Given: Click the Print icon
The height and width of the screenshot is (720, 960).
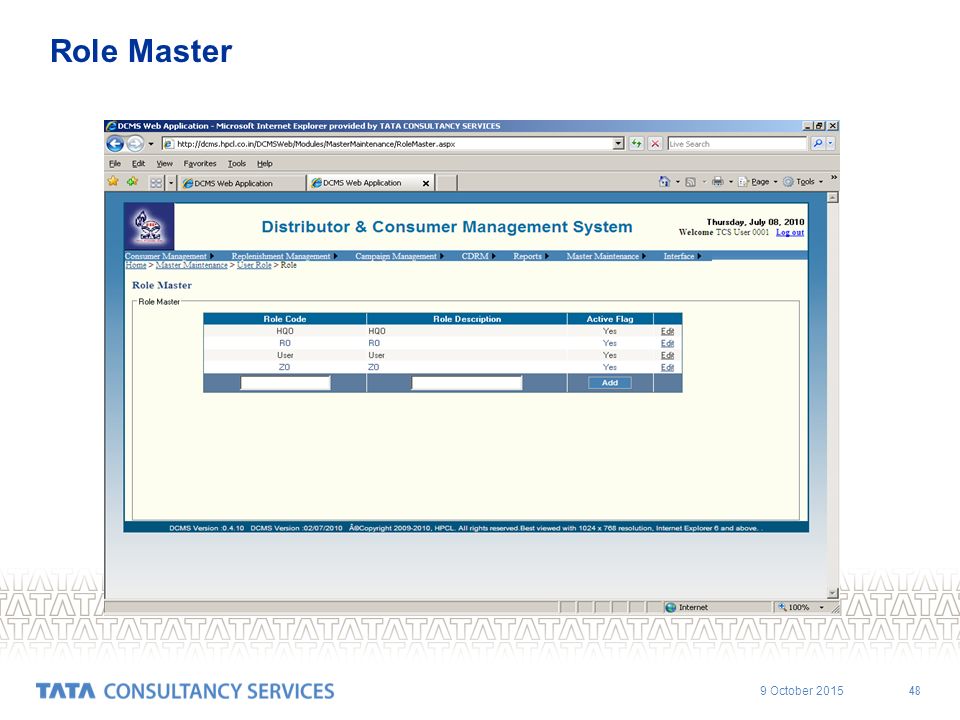Looking at the screenshot, I should pyautogui.click(x=718, y=181).
